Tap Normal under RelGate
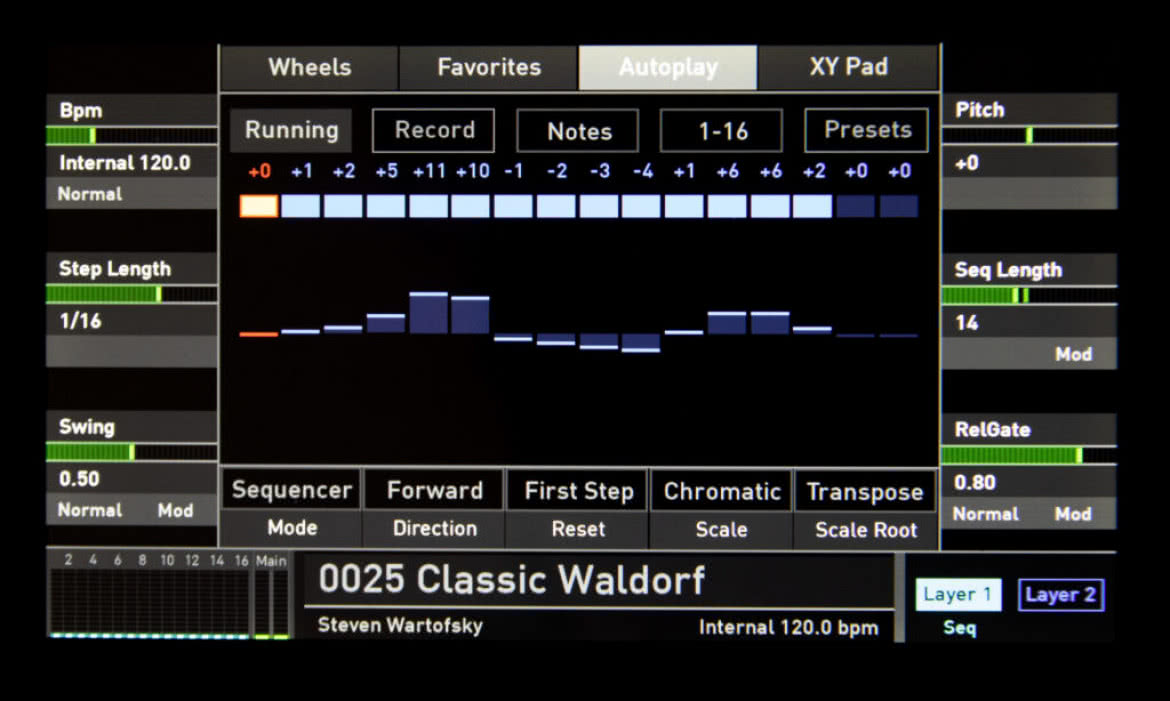Viewport: 1170px width, 701px height. click(985, 514)
